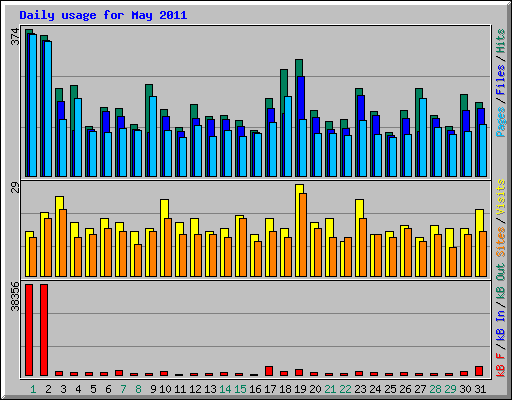Click the light blue pages bar for day 27

pyautogui.click(x=423, y=137)
